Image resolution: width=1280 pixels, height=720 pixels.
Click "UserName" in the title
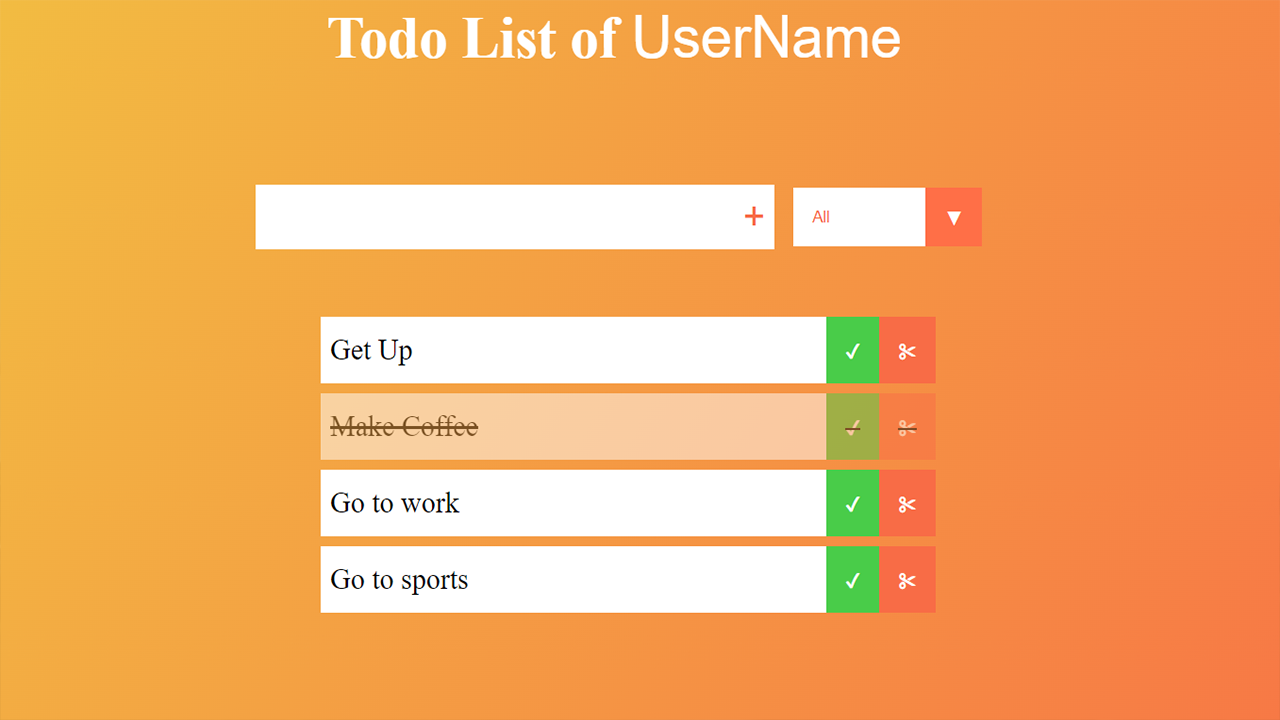click(x=767, y=37)
